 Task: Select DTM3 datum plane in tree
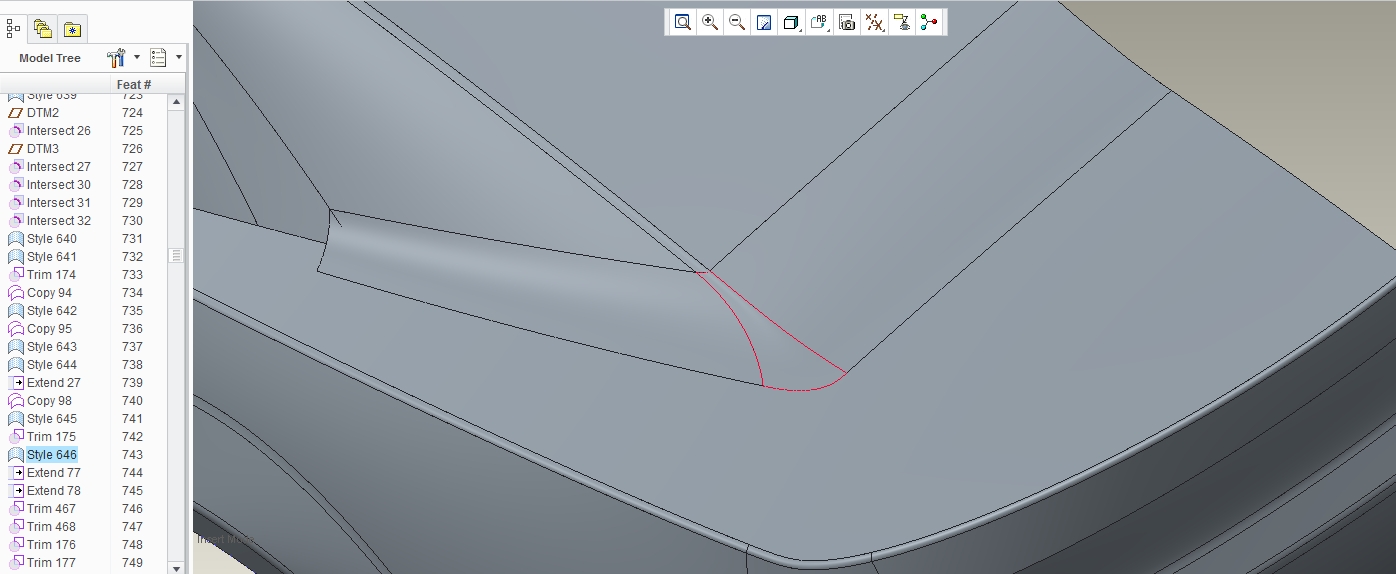pyautogui.click(x=43, y=149)
